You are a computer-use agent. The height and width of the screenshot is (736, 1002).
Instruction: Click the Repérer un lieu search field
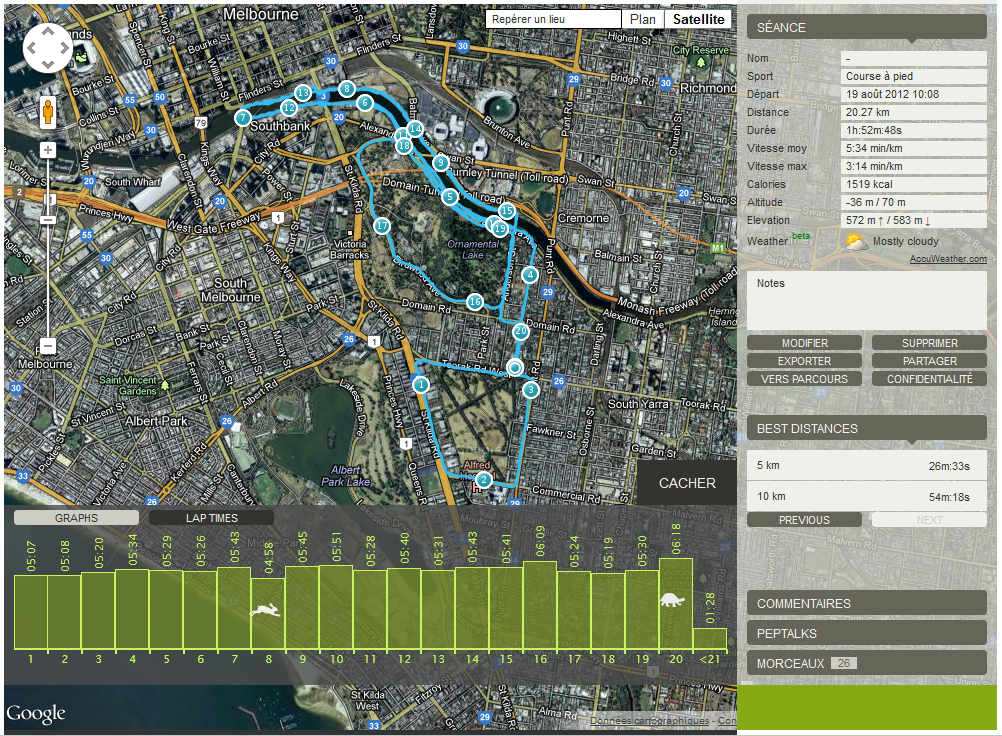pos(553,19)
